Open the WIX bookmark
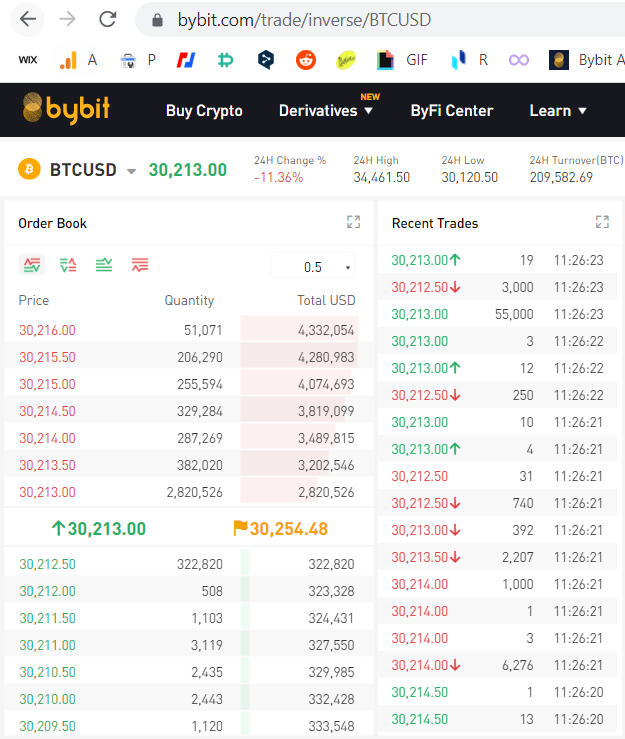625x739 pixels. (27, 60)
